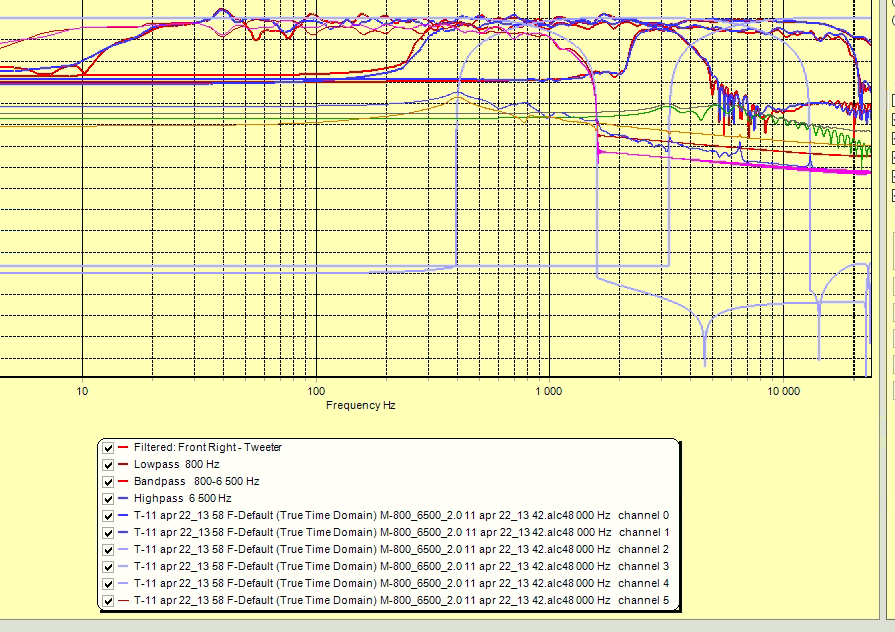Select the 'Filtered: Front Right - Tweeter' legend label
This screenshot has width=895, height=632.
tap(208, 447)
